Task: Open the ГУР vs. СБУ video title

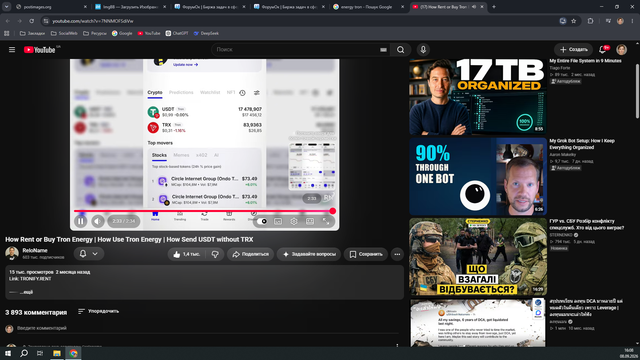Action: coord(587,224)
